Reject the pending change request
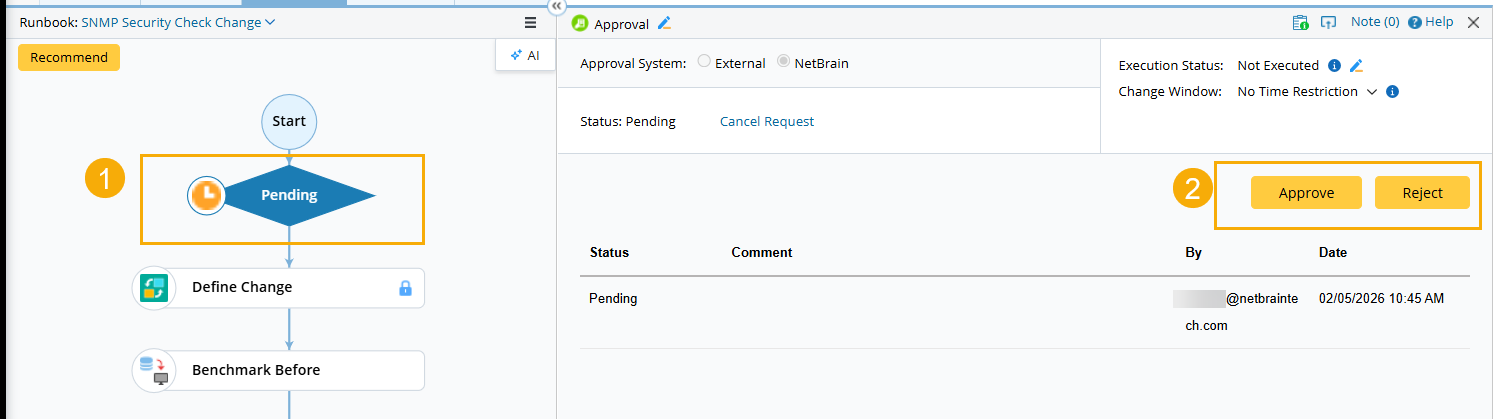The height and width of the screenshot is (419, 1495). click(1422, 193)
